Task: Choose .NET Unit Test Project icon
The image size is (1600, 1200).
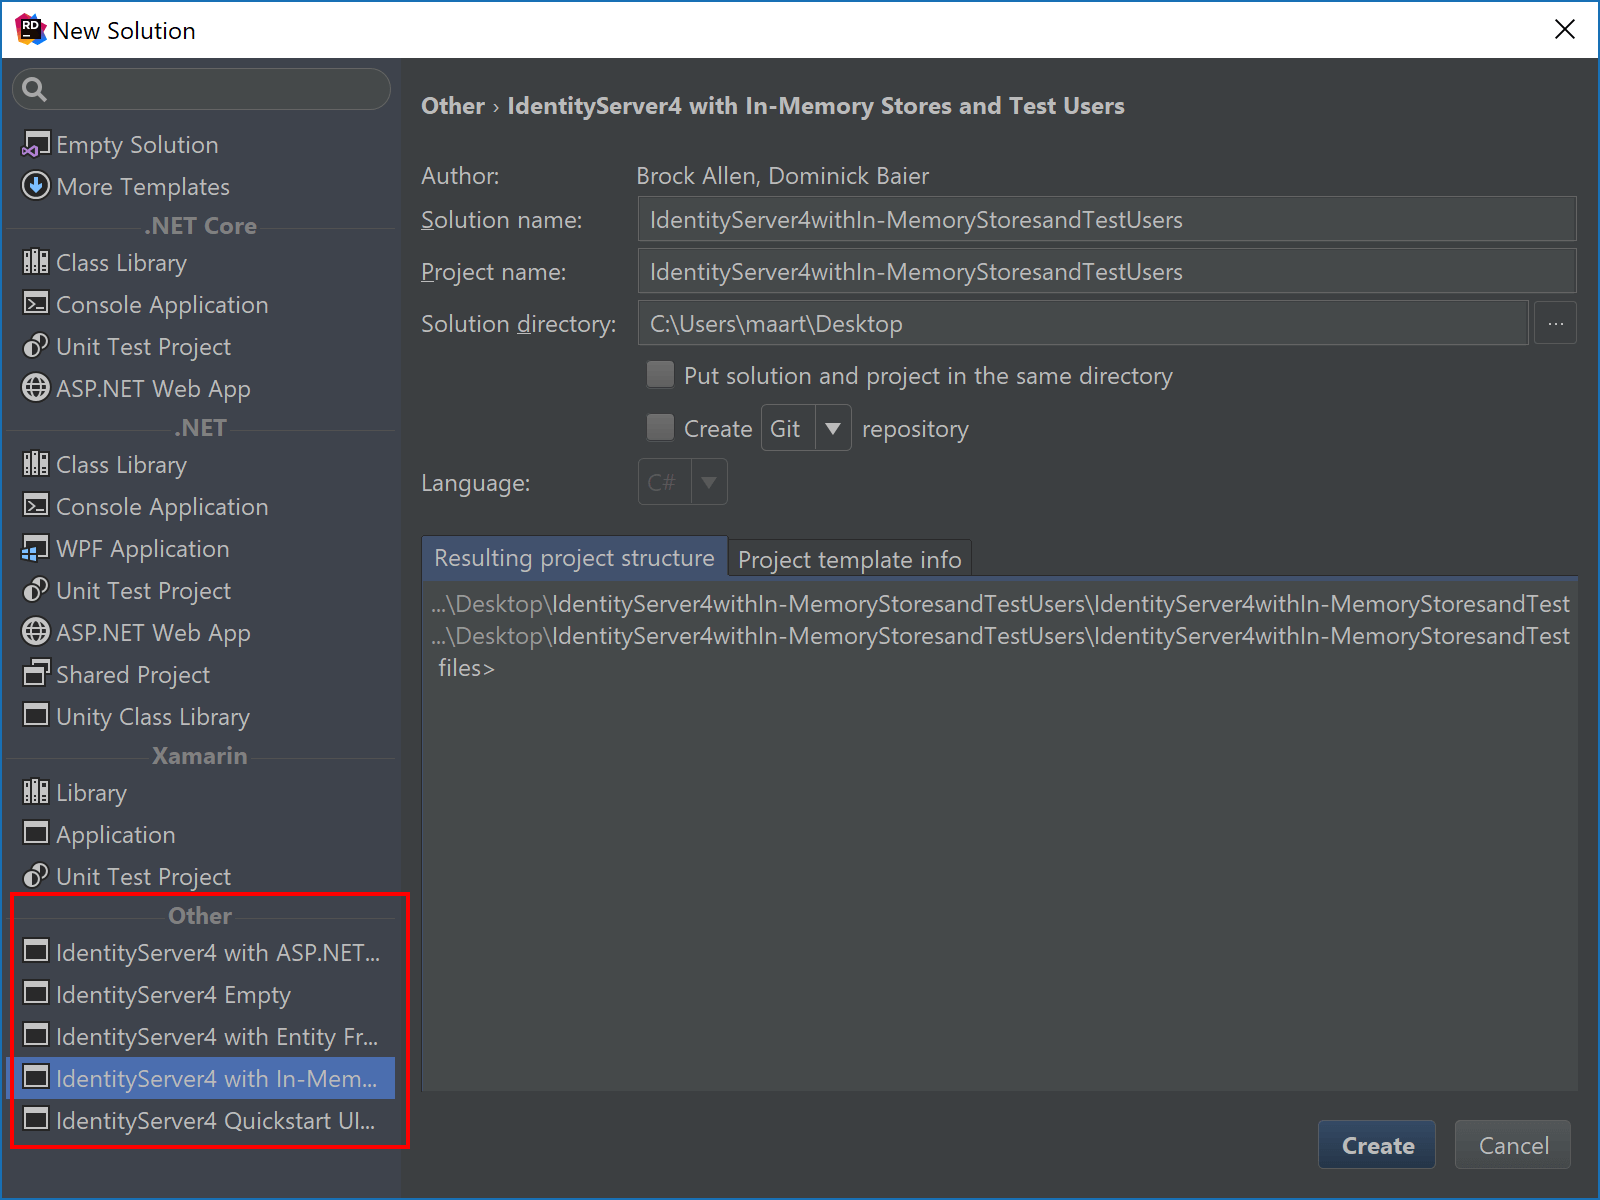Action: 36,590
